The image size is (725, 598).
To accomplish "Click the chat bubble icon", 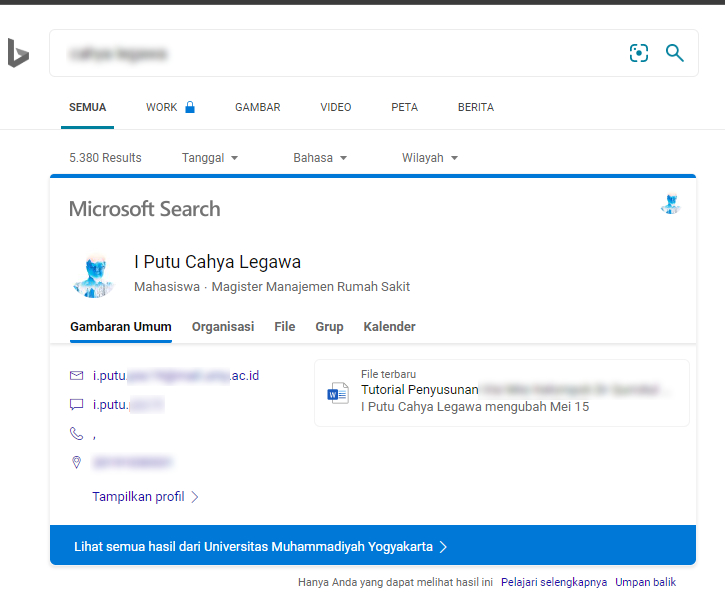I will [x=76, y=405].
